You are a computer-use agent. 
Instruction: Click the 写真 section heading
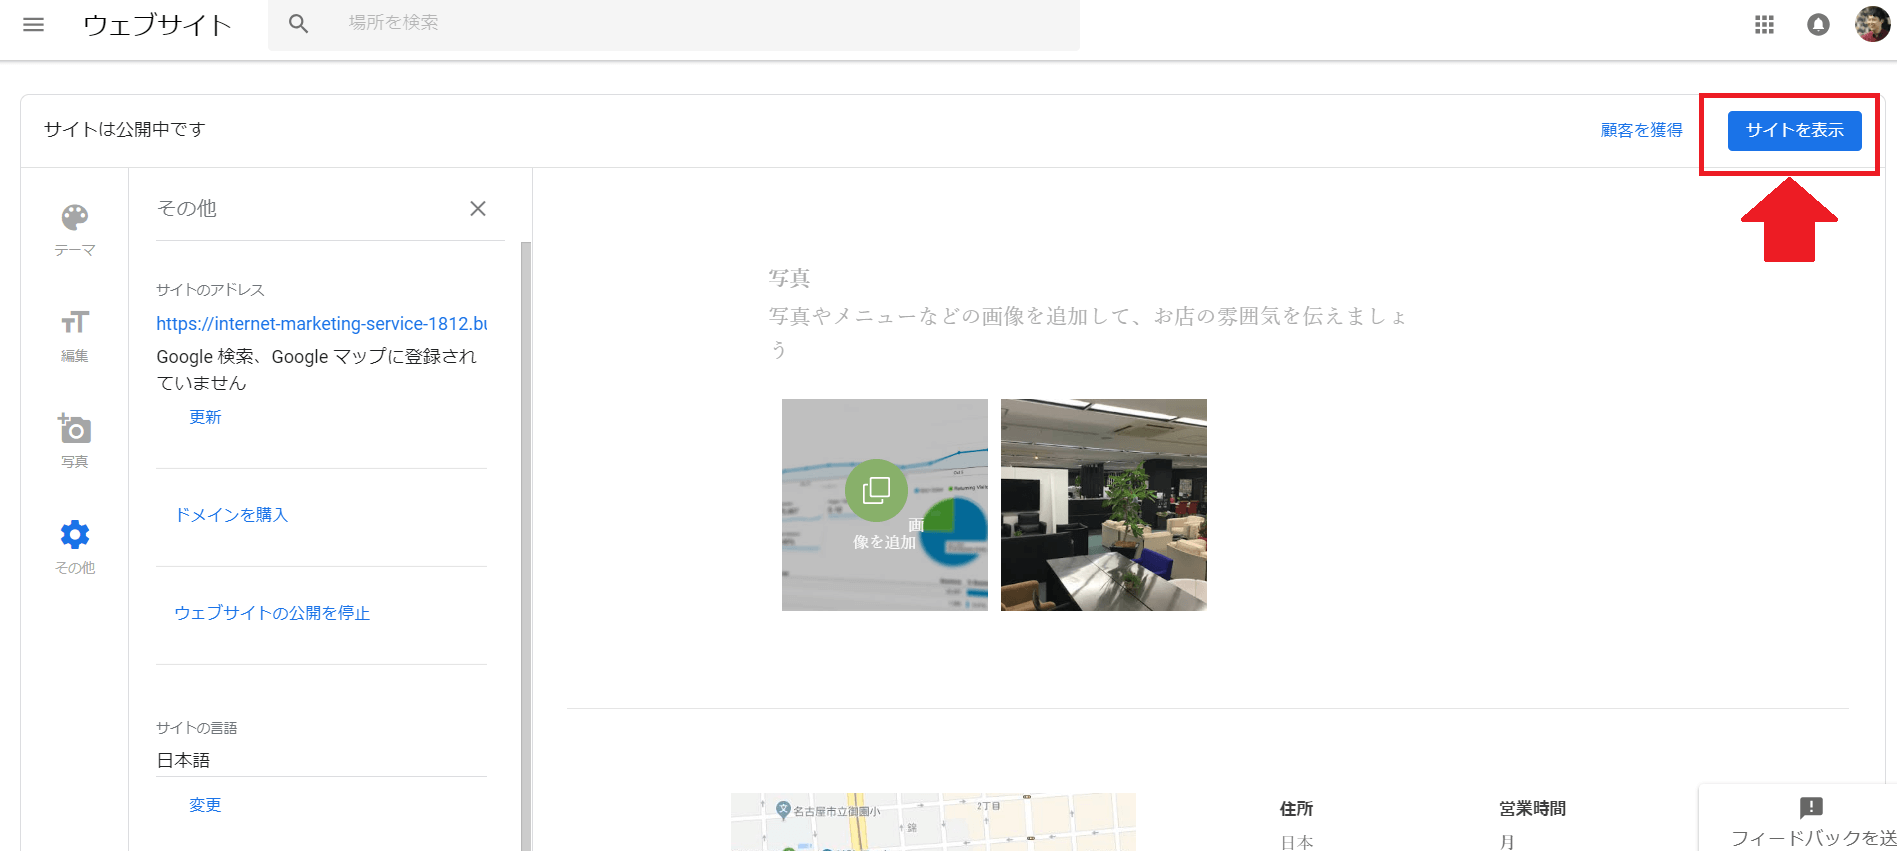(789, 278)
